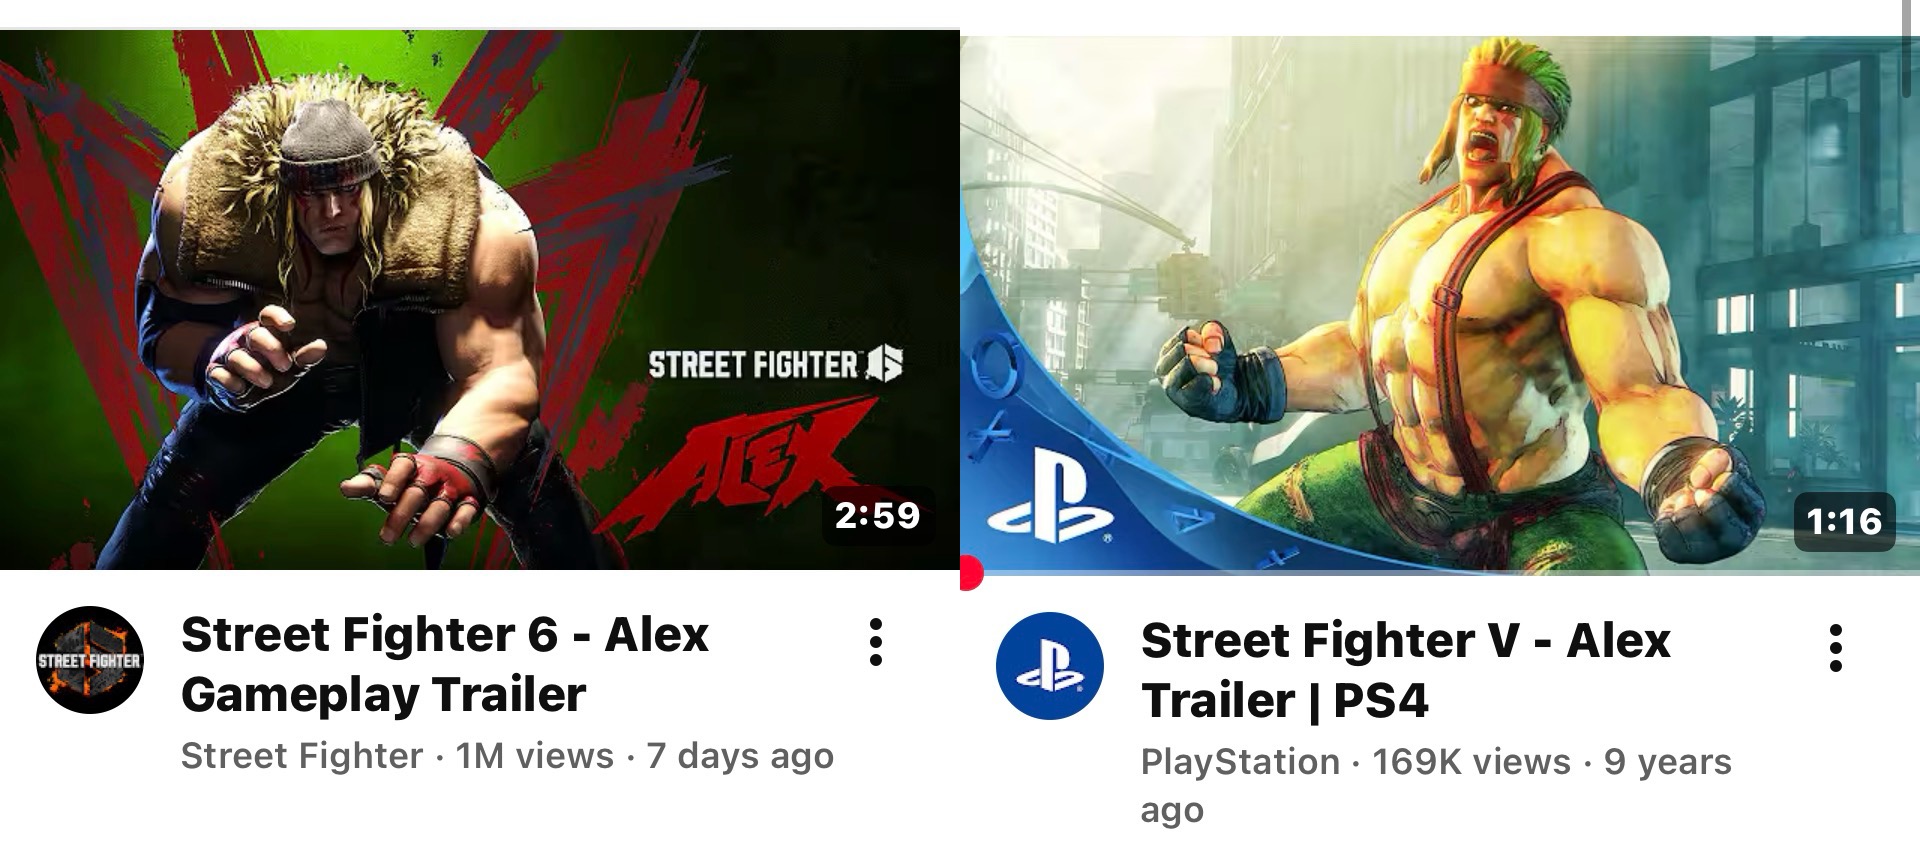Play the Alex fur-hood jacket thumbnail video

[480, 300]
